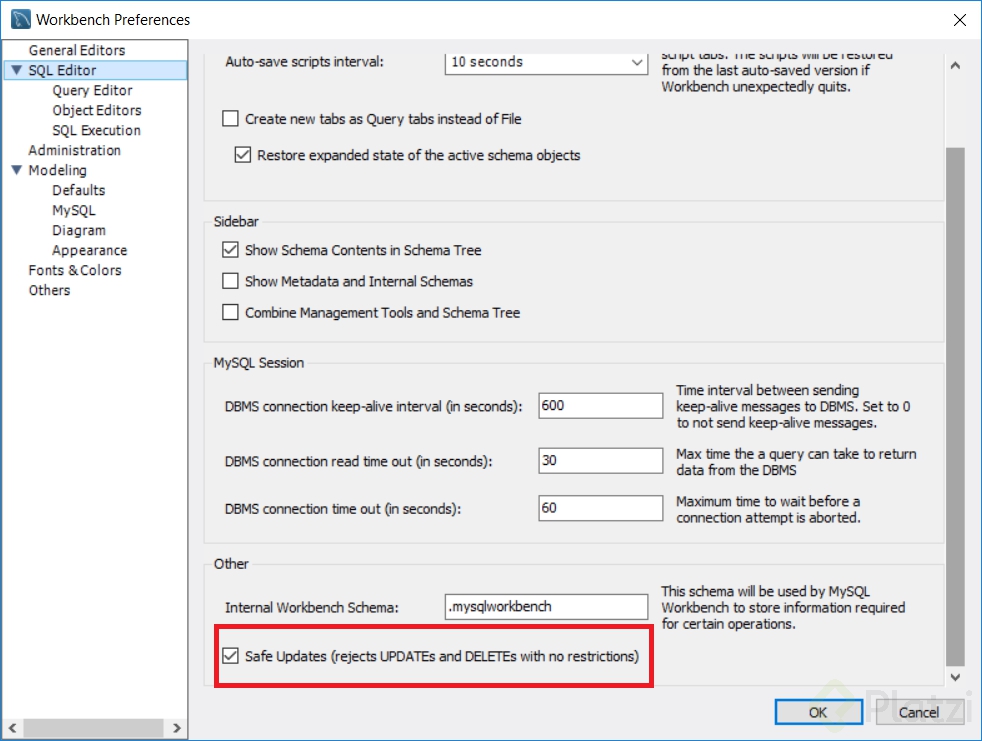Click the 'Internal Workbench Schema:' label
This screenshot has width=982, height=741.
[312, 608]
